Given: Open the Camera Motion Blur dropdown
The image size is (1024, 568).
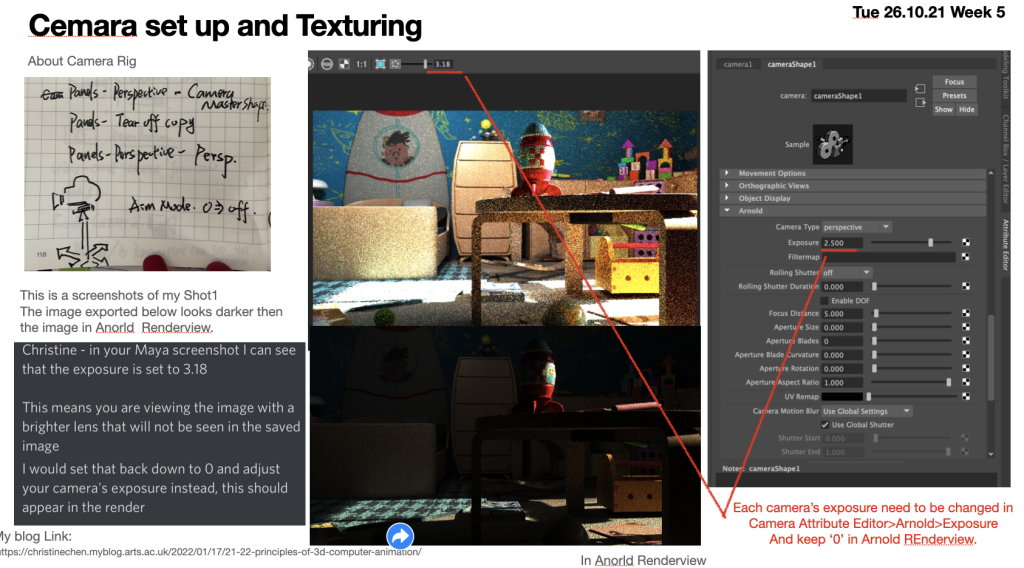Looking at the screenshot, I should tap(866, 411).
